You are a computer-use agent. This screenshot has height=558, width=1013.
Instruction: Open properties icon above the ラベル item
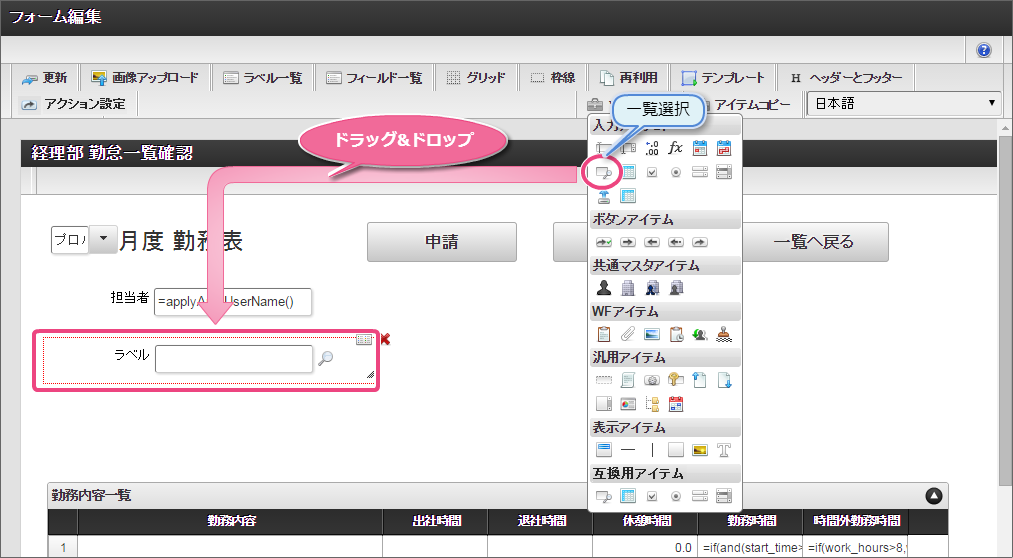[364, 339]
